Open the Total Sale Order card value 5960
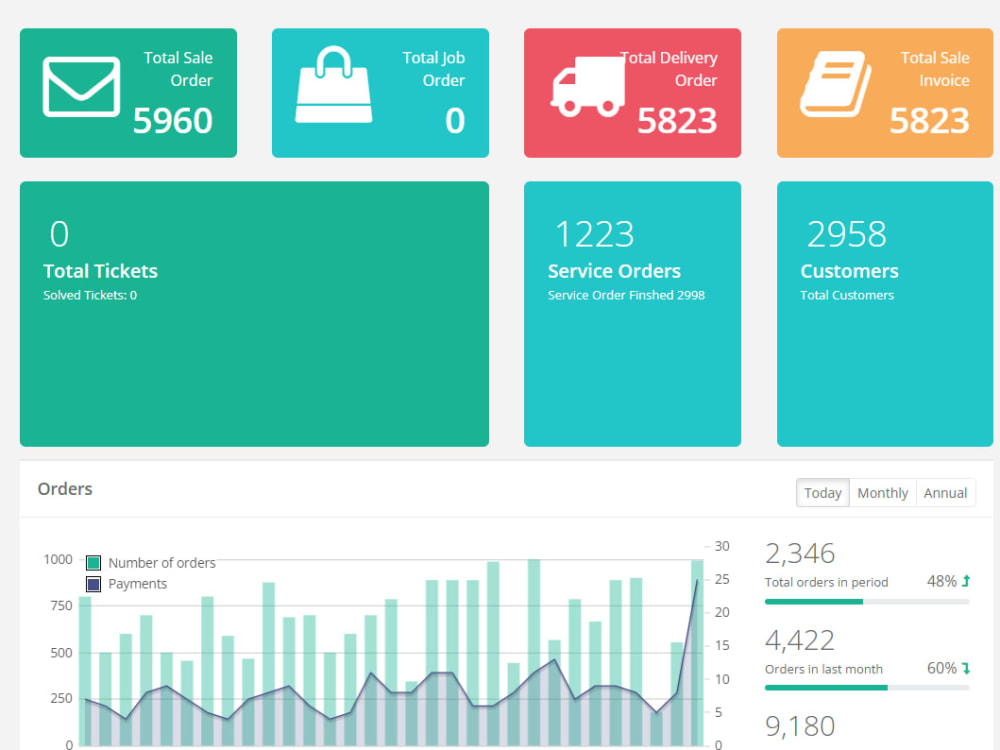This screenshot has width=1000, height=750. point(172,121)
